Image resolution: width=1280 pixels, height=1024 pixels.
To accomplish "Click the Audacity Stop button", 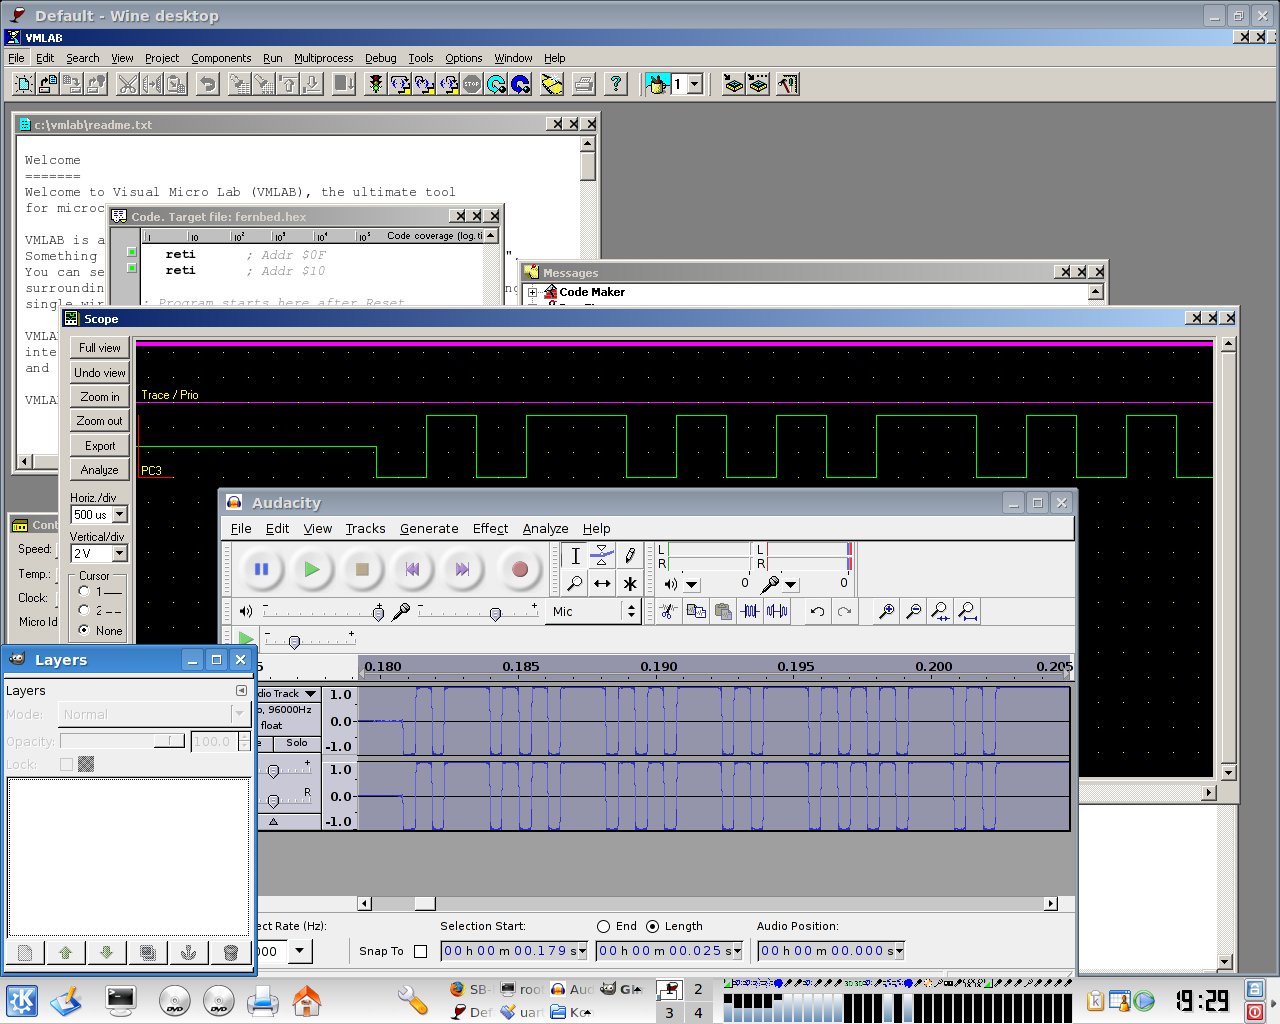I will 362,569.
